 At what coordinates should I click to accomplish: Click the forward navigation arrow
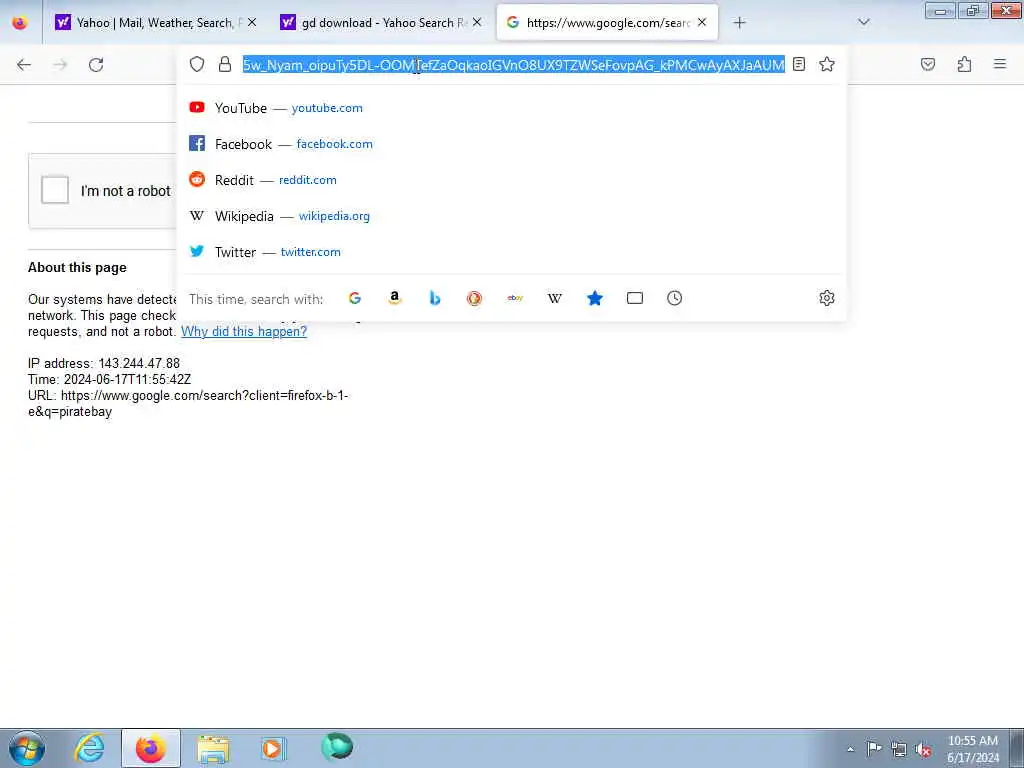60,65
